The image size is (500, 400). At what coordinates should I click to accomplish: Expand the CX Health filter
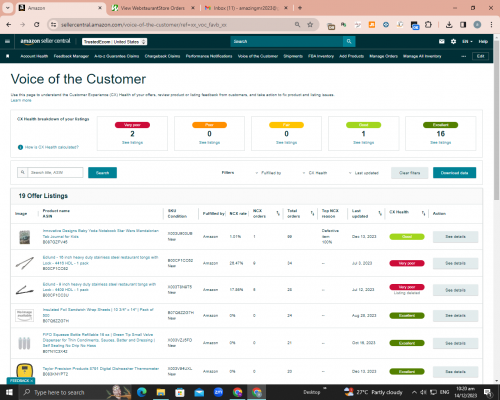[315, 173]
